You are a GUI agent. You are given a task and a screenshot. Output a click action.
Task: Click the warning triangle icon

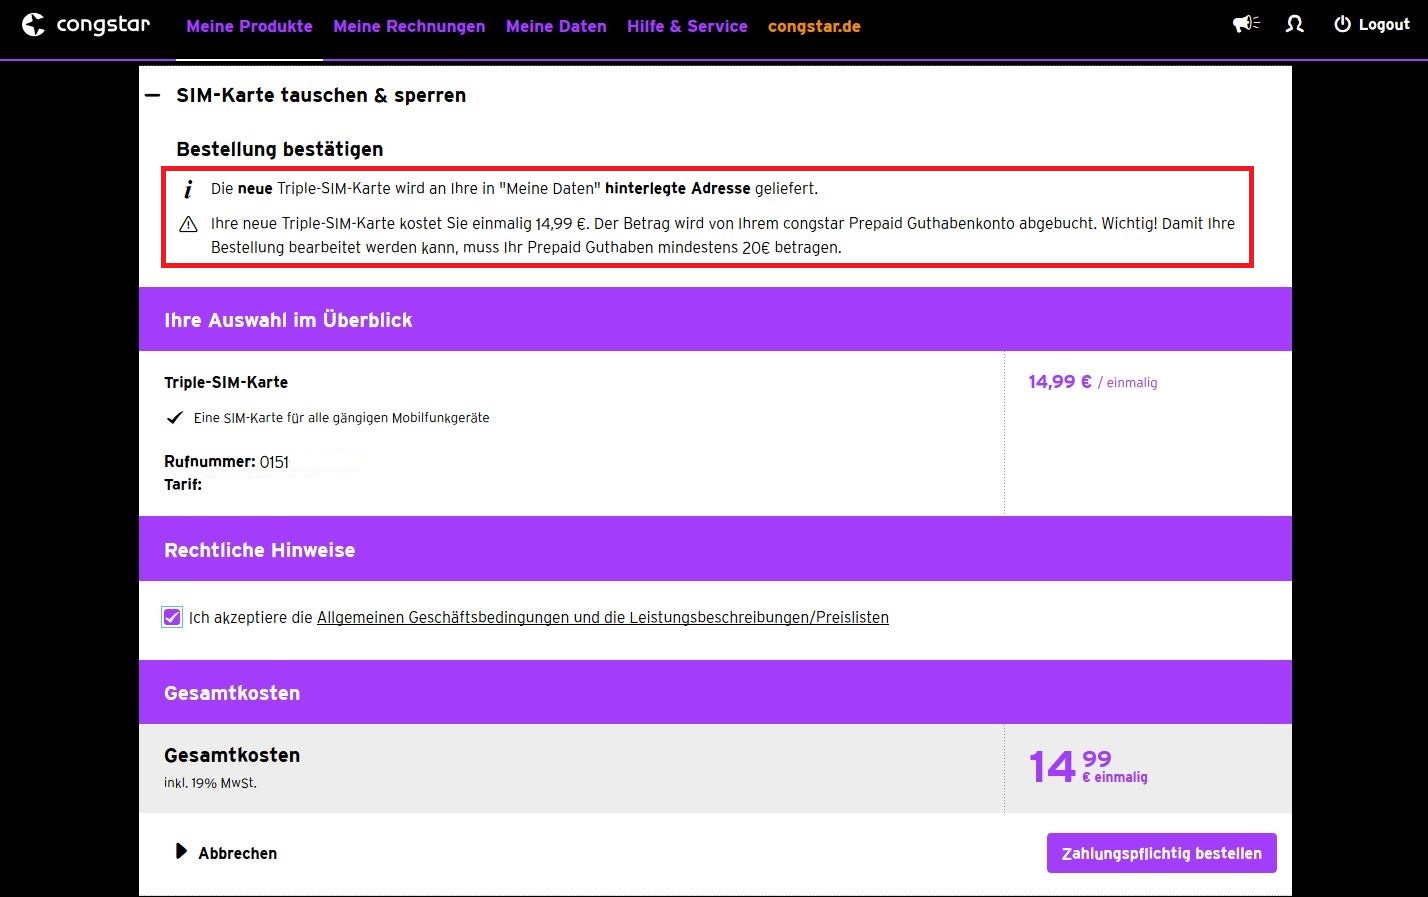pos(188,224)
